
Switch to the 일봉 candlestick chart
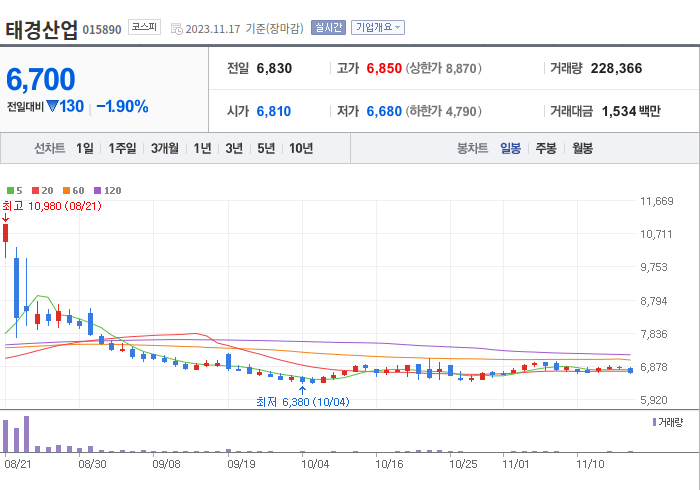click(x=510, y=148)
